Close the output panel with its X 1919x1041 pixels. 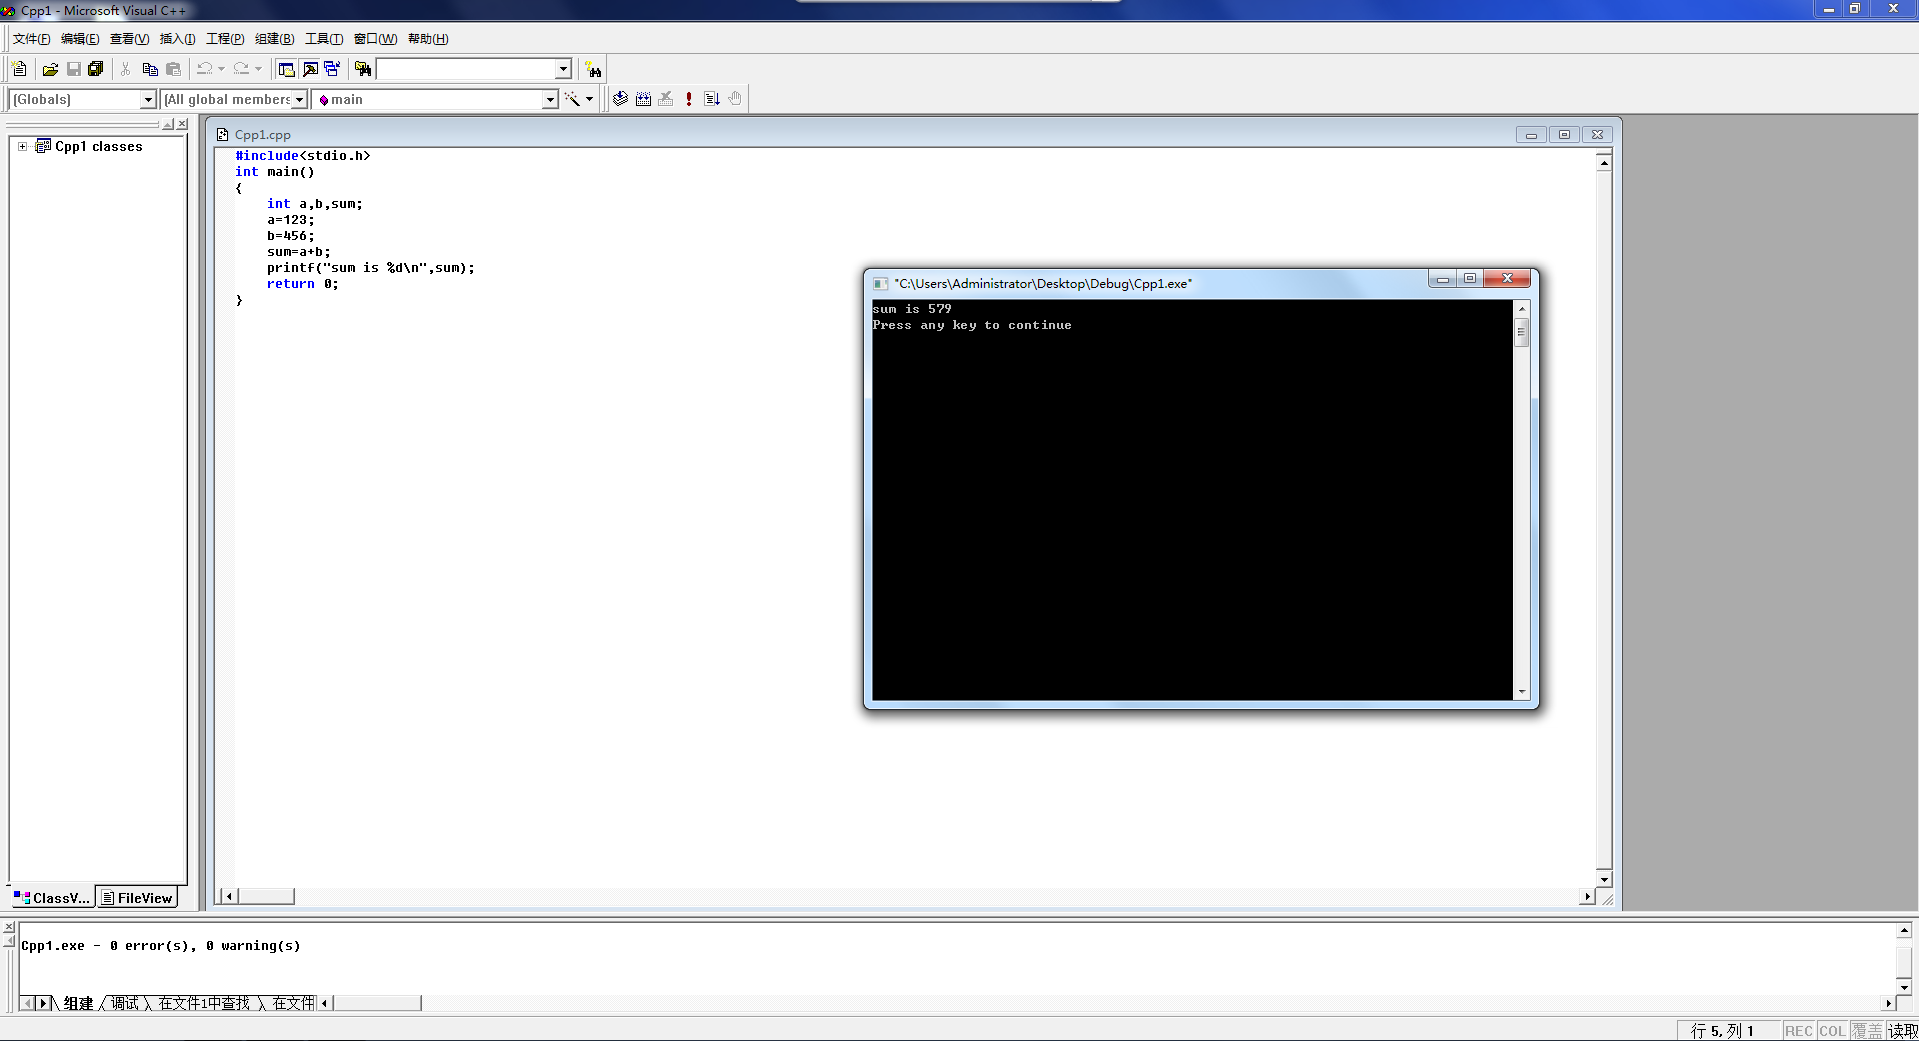9,927
